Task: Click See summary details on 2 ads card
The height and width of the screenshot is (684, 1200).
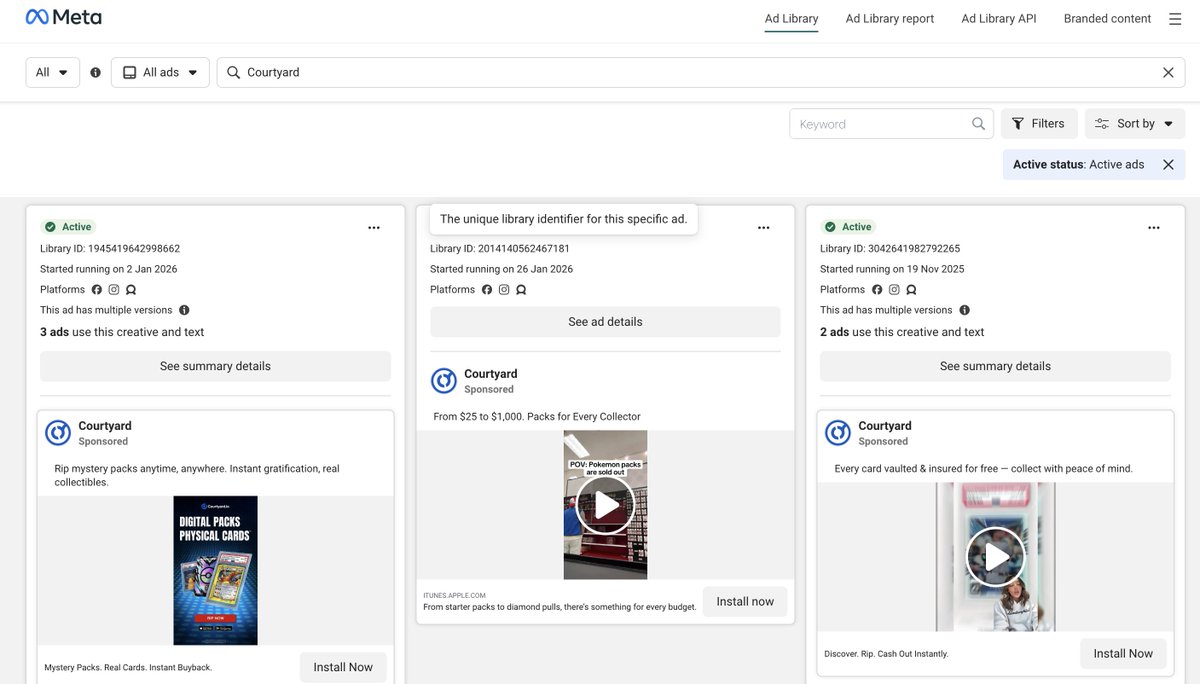Action: [995, 366]
